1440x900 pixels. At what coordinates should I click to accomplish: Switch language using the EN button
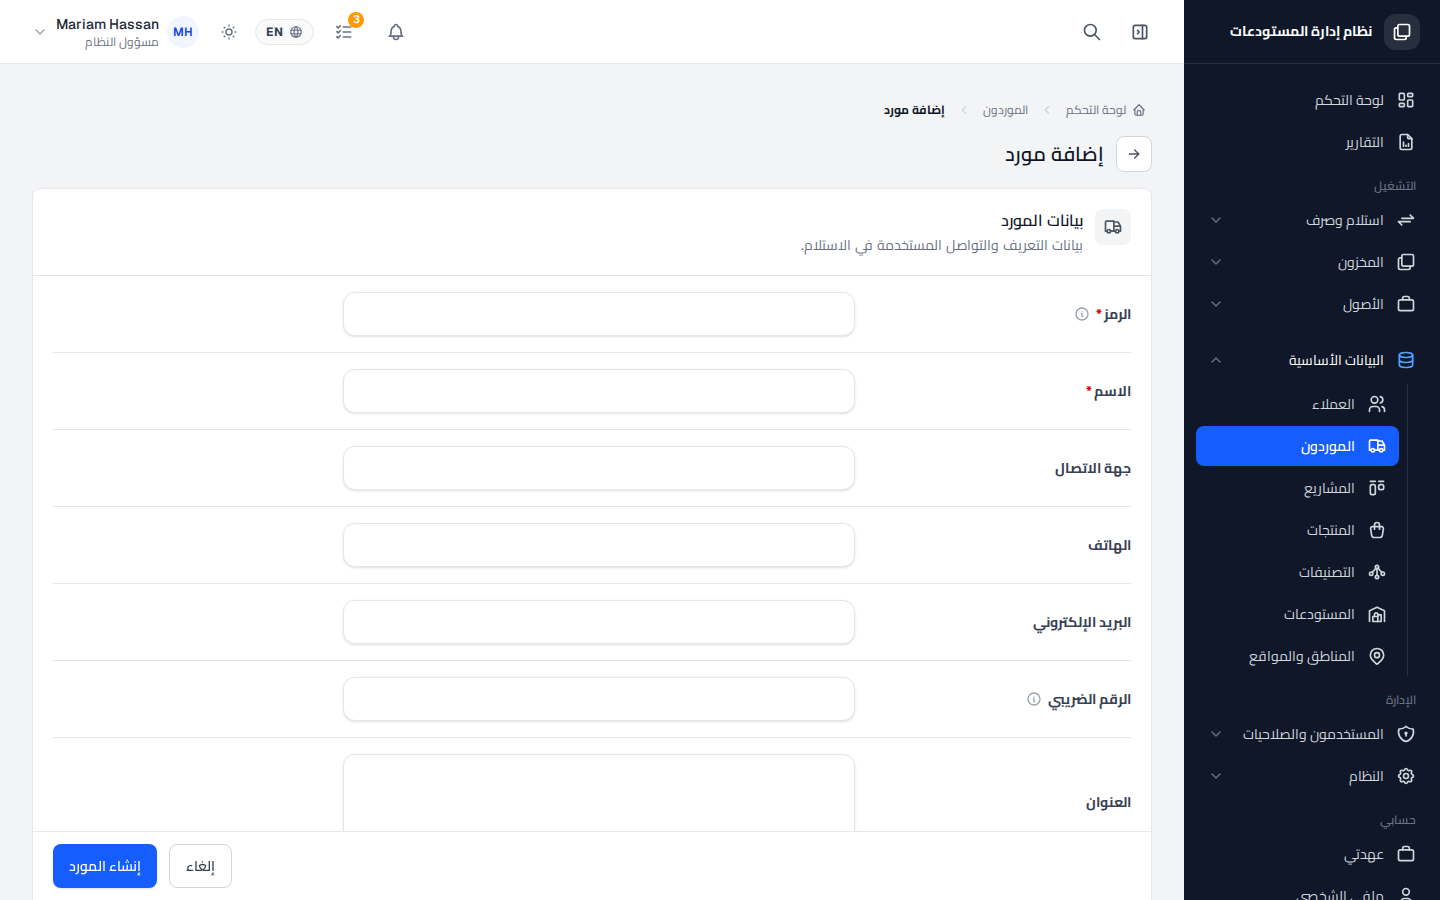(x=284, y=32)
